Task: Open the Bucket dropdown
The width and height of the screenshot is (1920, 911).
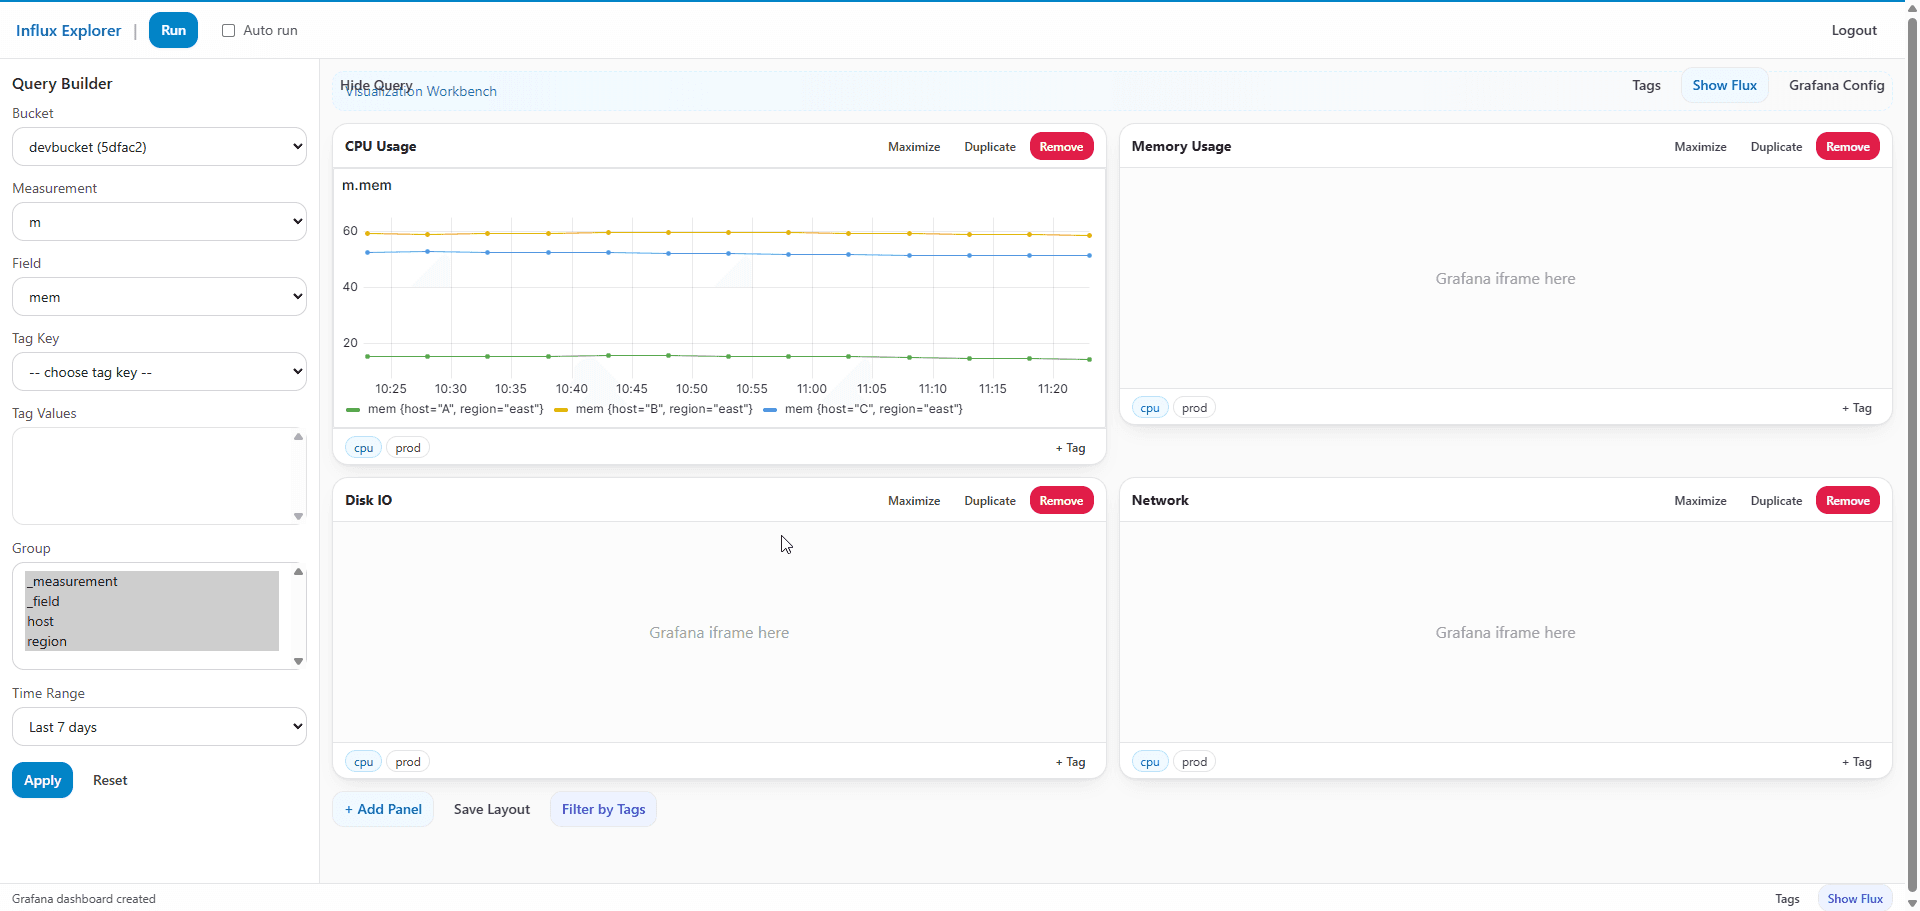Action: [159, 147]
